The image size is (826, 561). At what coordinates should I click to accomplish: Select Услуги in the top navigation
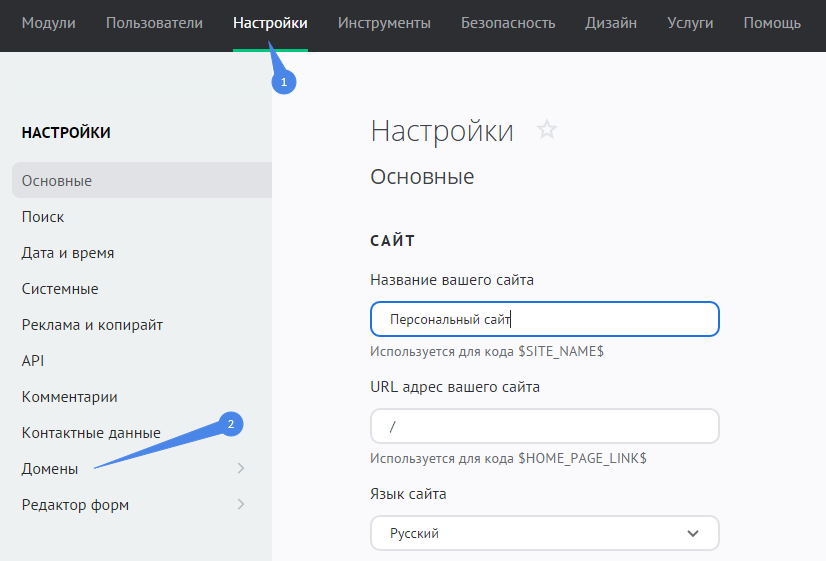click(690, 23)
